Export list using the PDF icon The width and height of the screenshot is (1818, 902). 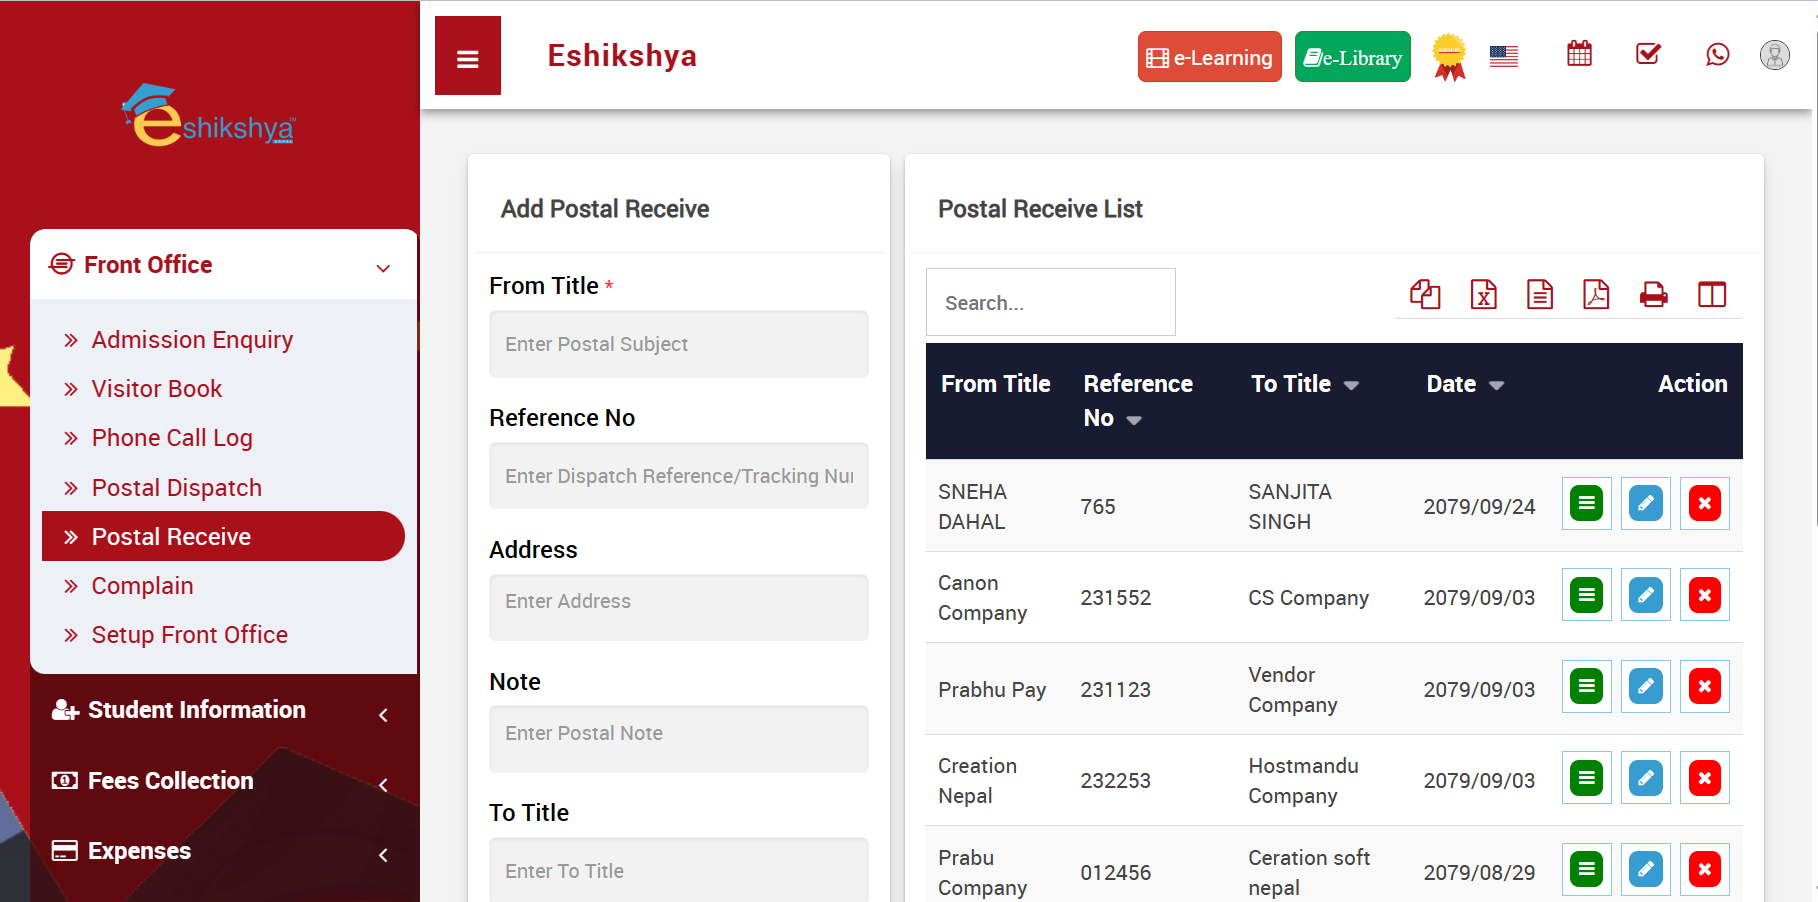coord(1596,295)
